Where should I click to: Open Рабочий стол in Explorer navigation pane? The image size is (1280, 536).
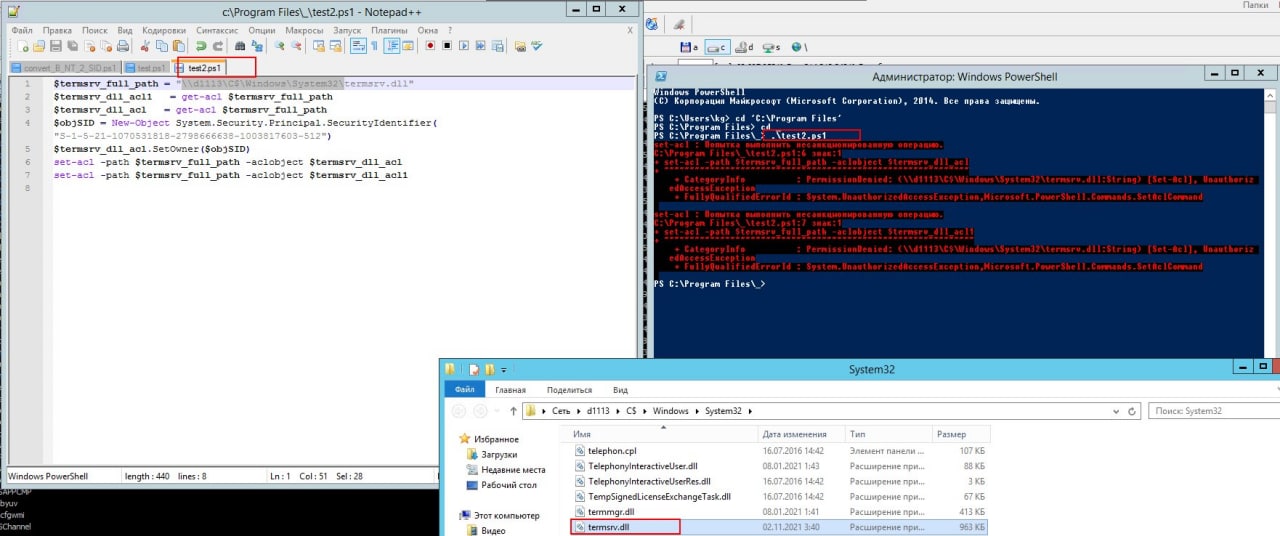pos(508,485)
